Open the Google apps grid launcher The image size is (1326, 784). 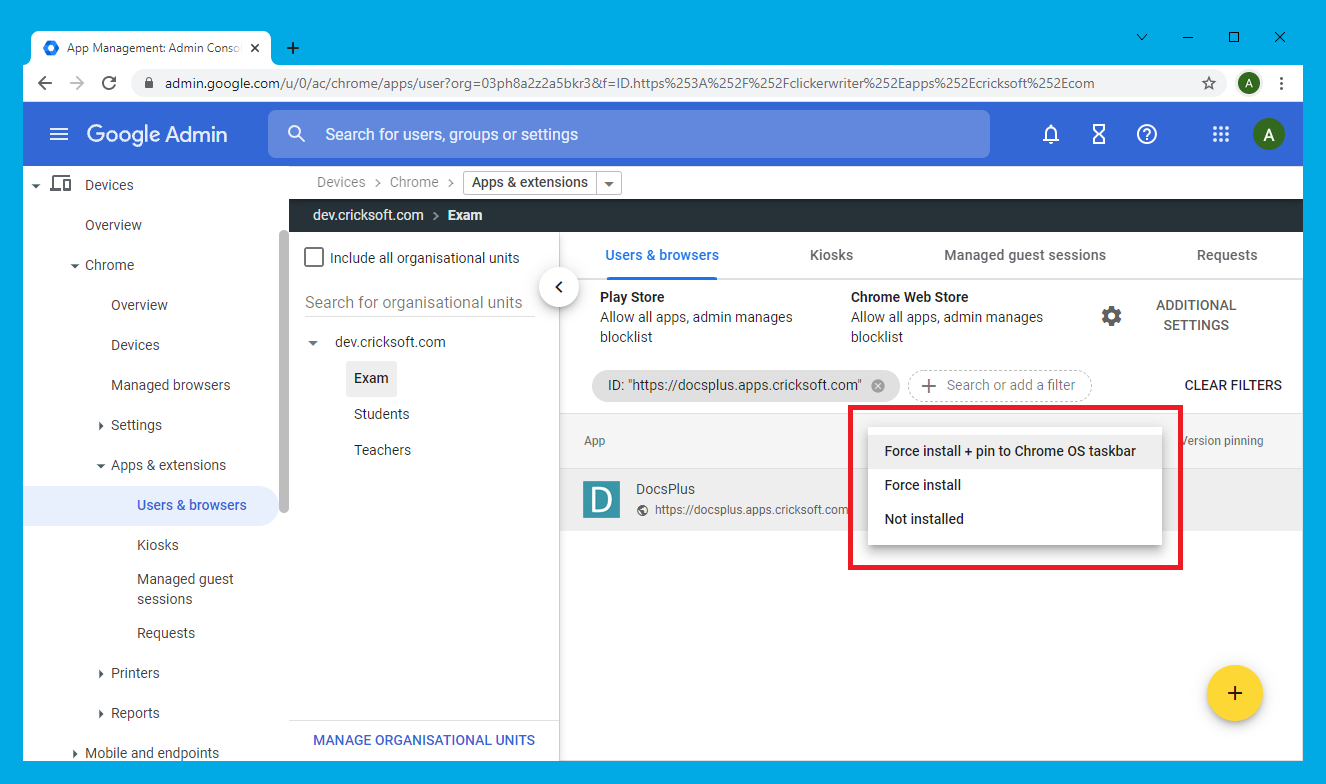pos(1220,135)
